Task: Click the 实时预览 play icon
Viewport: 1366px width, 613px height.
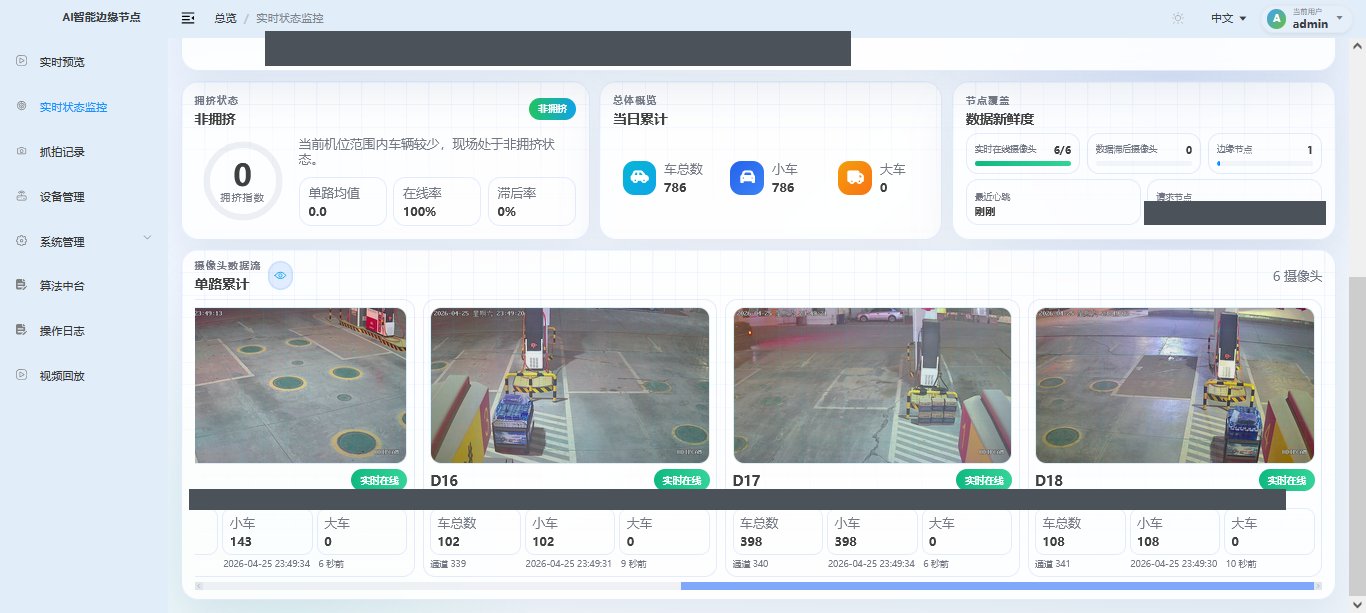Action: tap(21, 61)
